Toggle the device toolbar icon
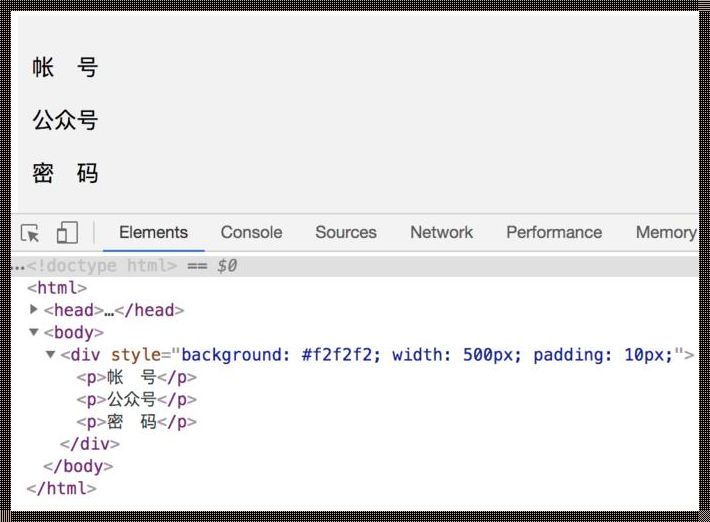710x522 pixels. (x=67, y=233)
